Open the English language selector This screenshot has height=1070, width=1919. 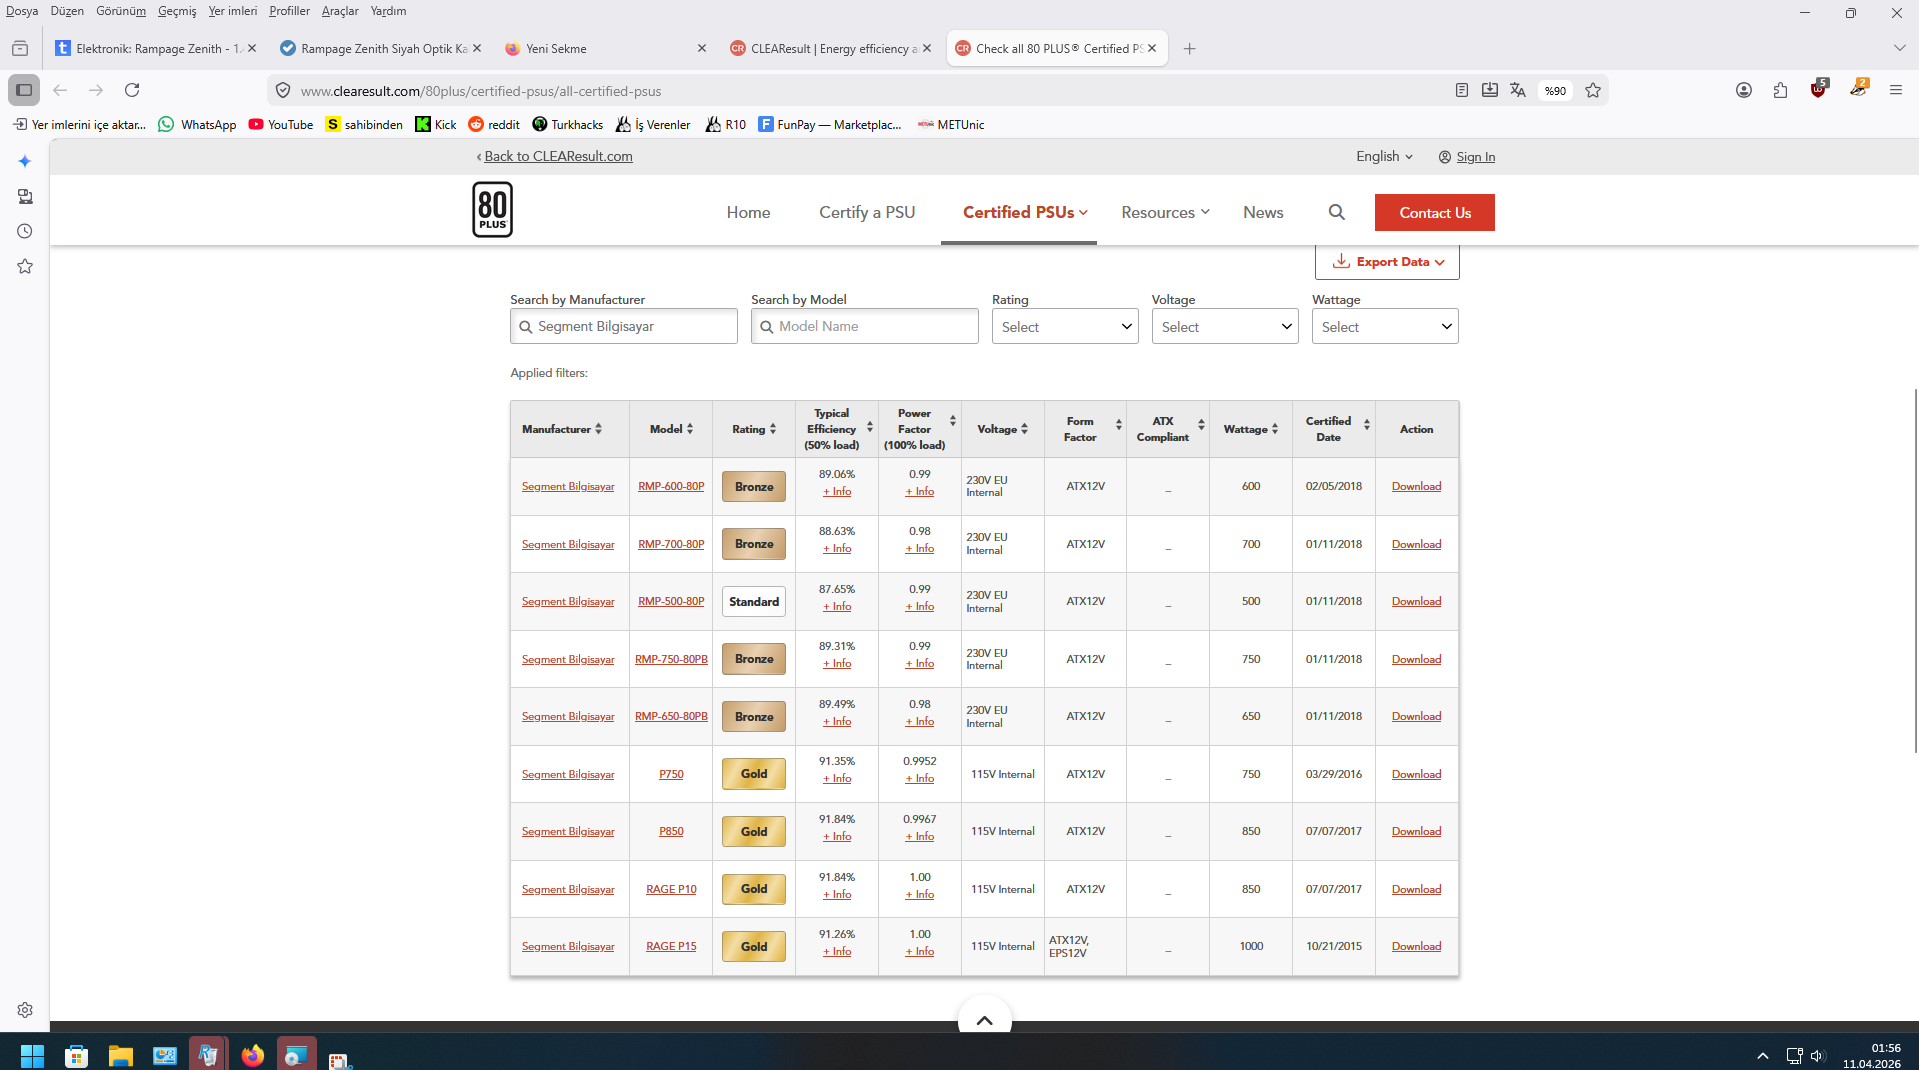click(x=1384, y=156)
